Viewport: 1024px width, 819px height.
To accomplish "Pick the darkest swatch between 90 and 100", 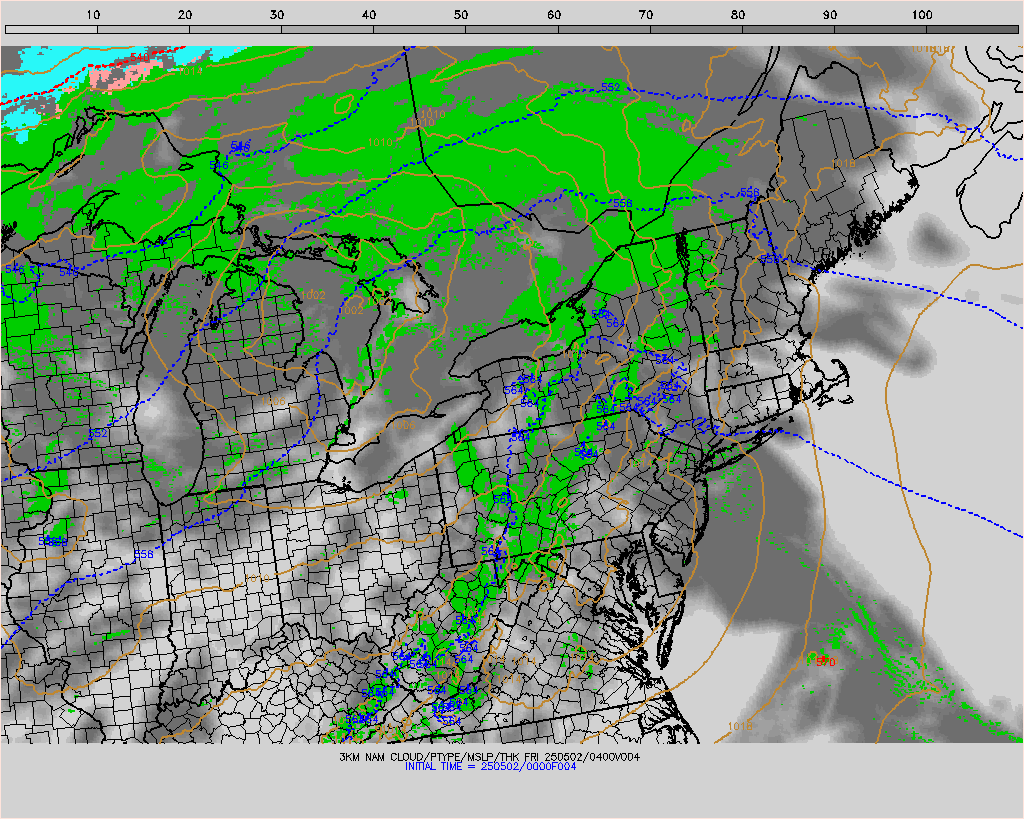I will [880, 29].
